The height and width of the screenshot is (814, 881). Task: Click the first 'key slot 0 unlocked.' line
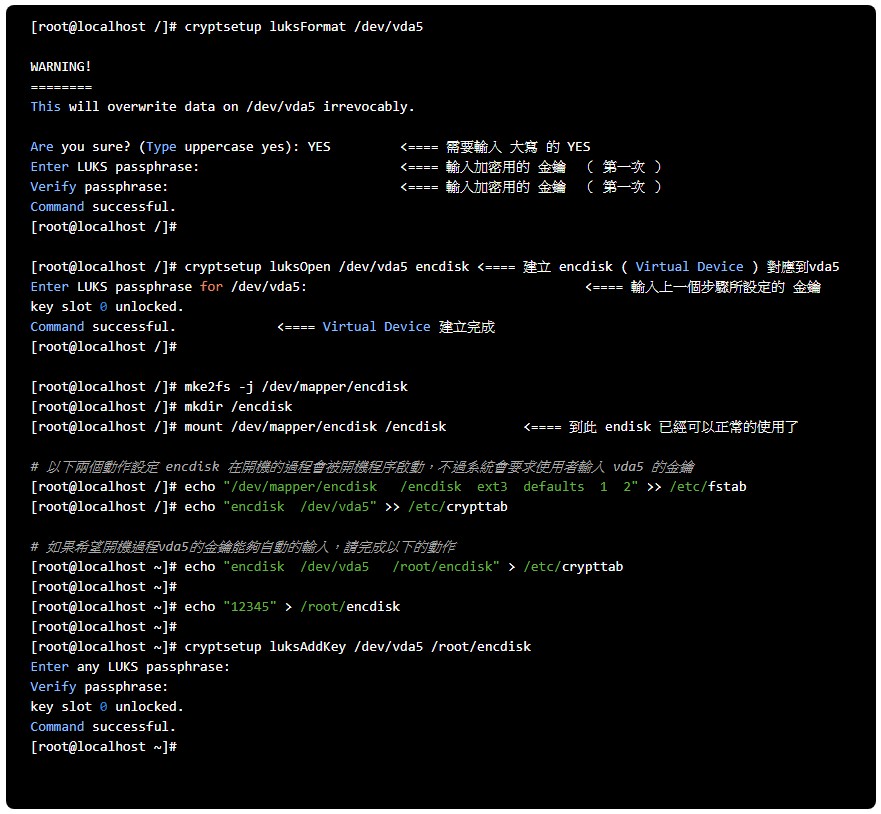[x=107, y=307]
